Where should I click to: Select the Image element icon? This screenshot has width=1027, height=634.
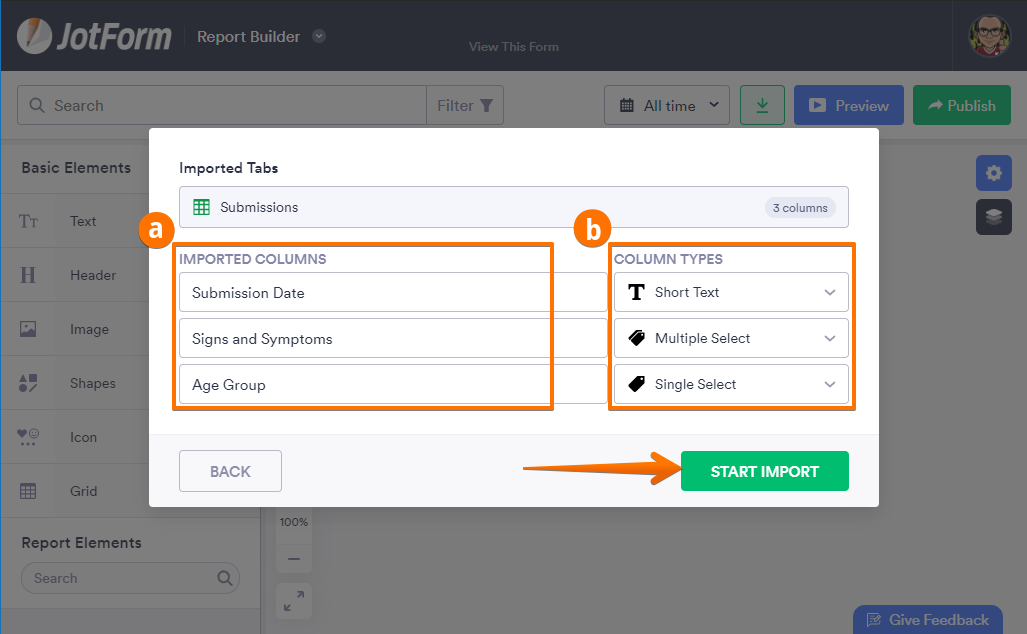point(28,329)
